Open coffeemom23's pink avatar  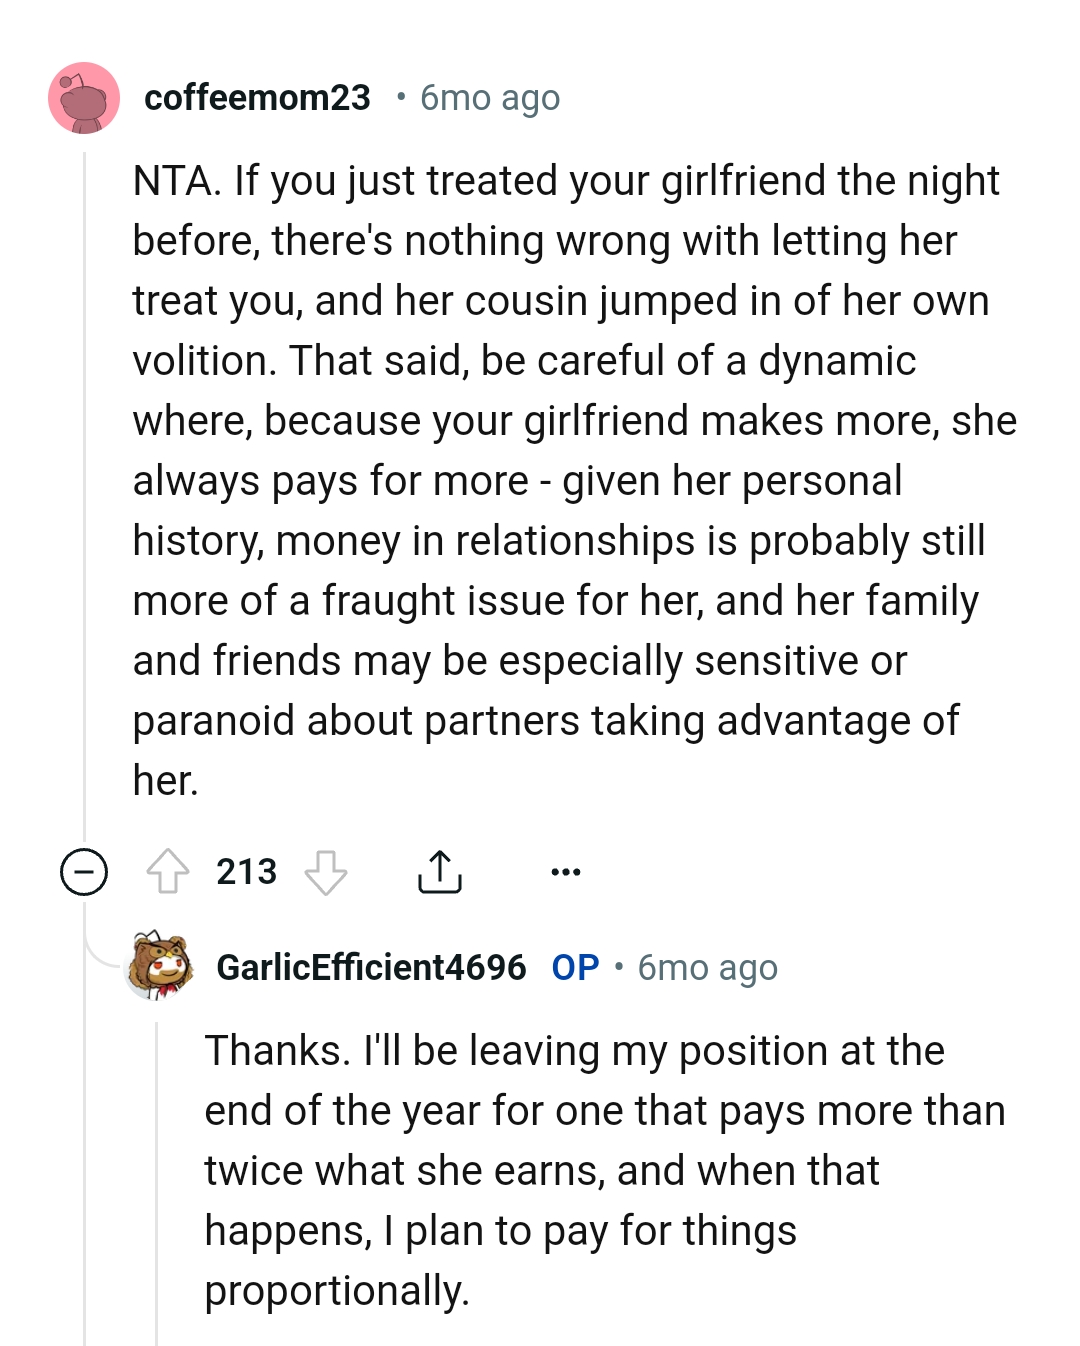[84, 98]
